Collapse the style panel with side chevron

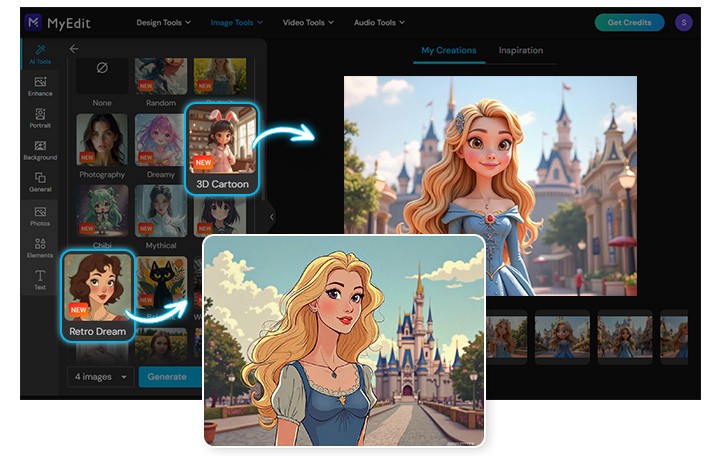[271, 216]
